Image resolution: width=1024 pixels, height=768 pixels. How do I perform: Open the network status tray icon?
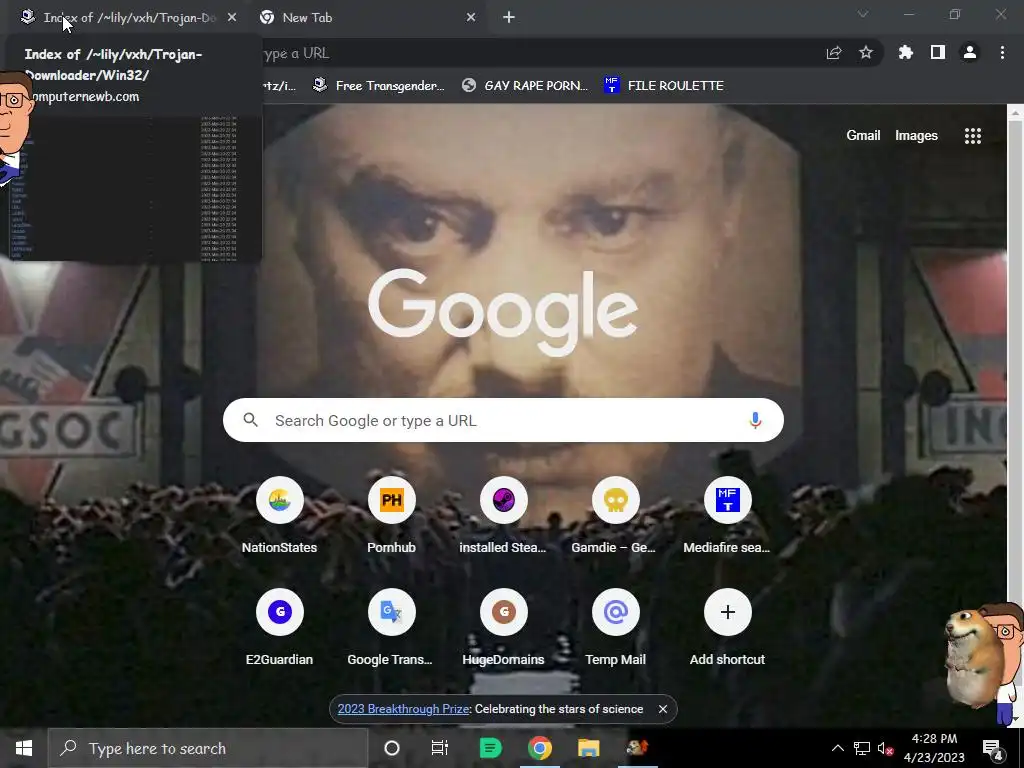[861, 748]
